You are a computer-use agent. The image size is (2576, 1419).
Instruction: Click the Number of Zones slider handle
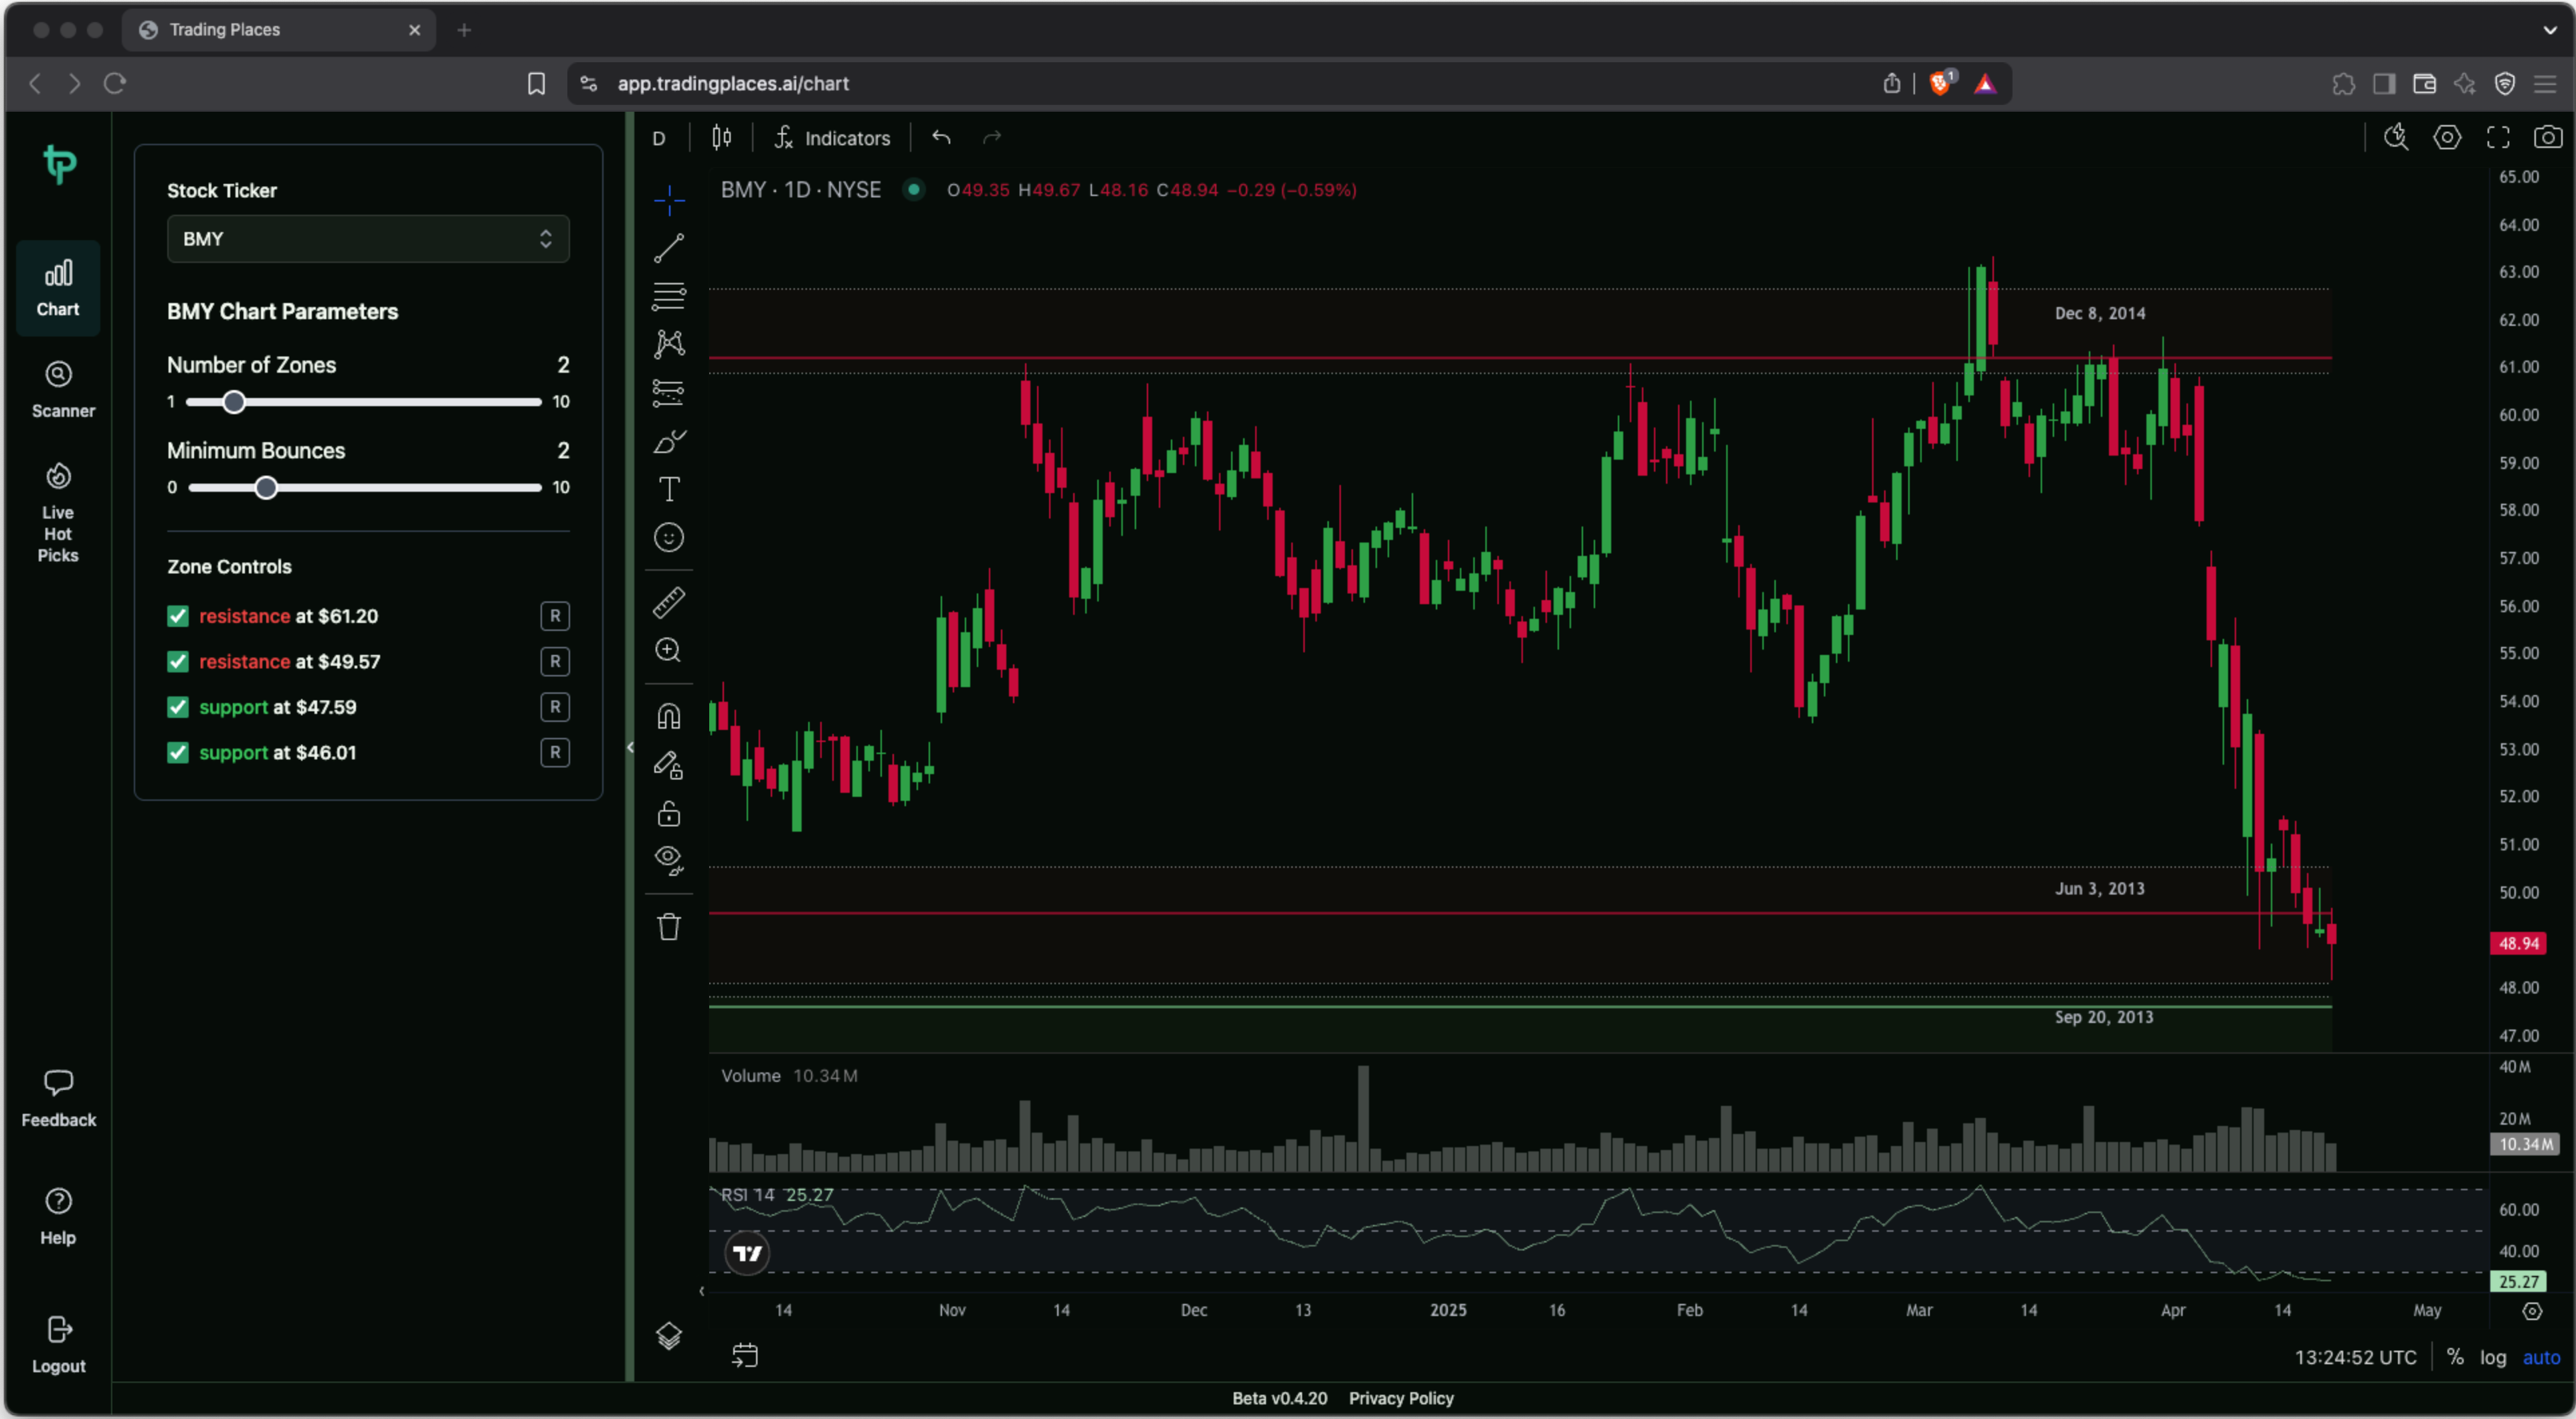click(234, 402)
